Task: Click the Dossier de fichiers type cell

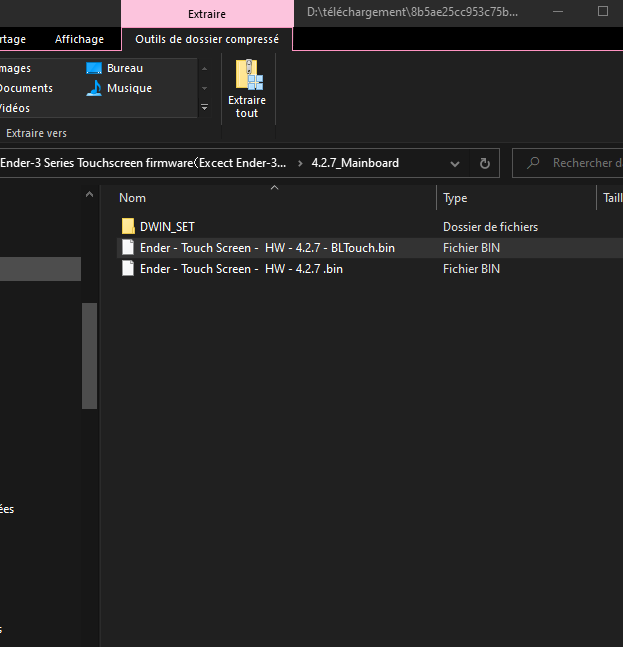Action: (491, 227)
